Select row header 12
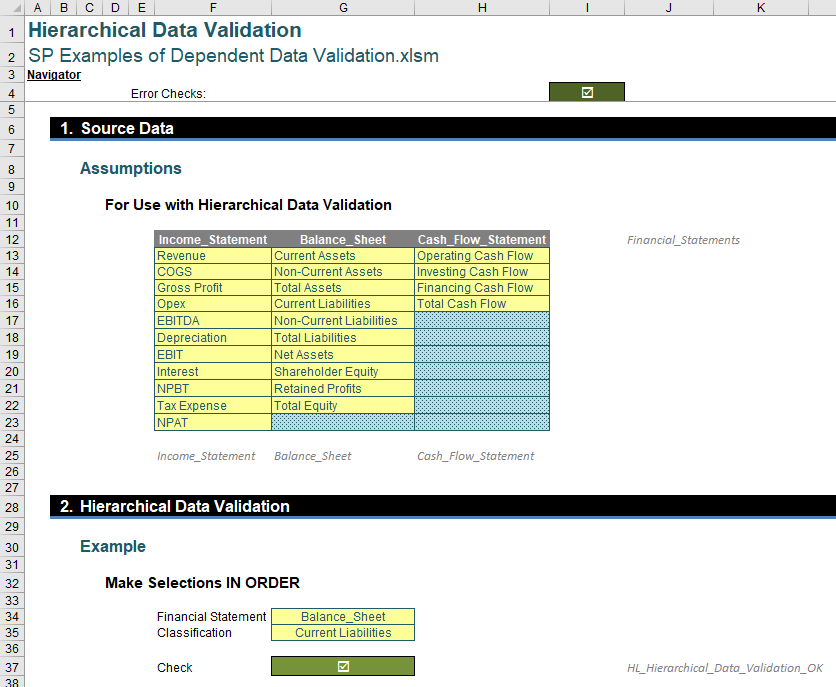The height and width of the screenshot is (687, 836). click(x=11, y=238)
